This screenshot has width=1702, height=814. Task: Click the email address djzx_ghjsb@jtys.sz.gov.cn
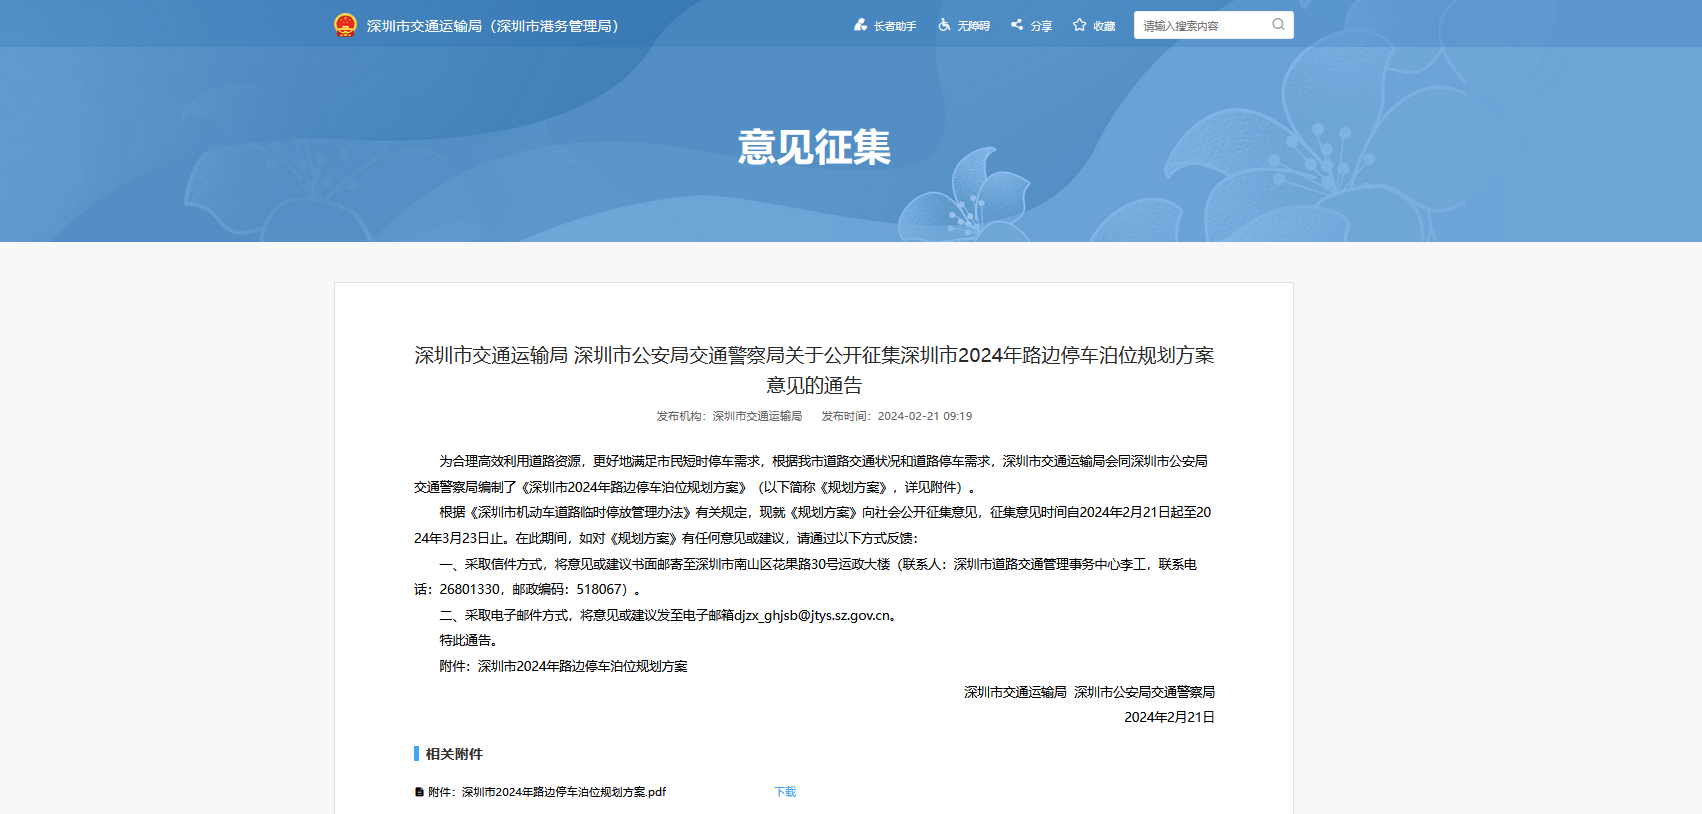[x=813, y=616]
